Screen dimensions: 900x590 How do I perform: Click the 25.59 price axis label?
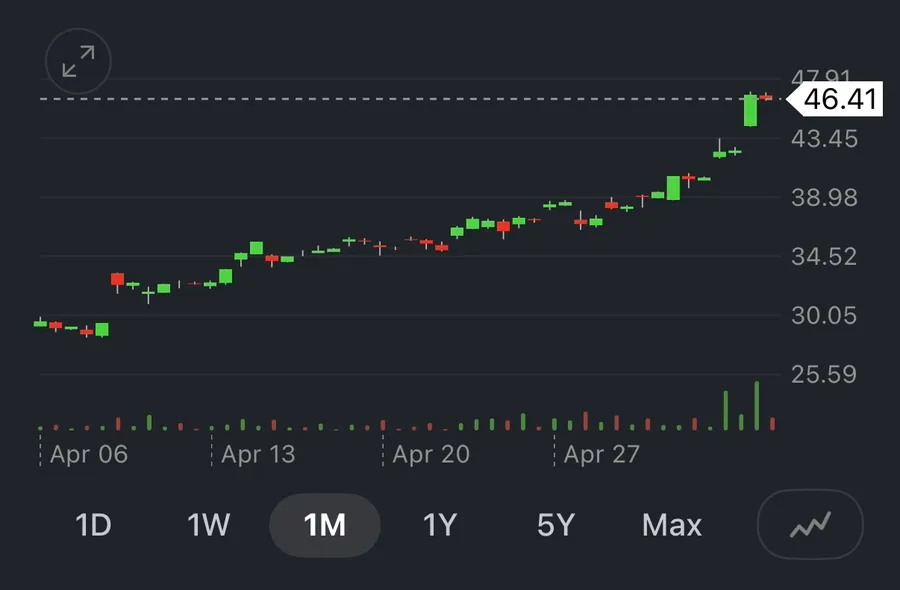point(824,375)
